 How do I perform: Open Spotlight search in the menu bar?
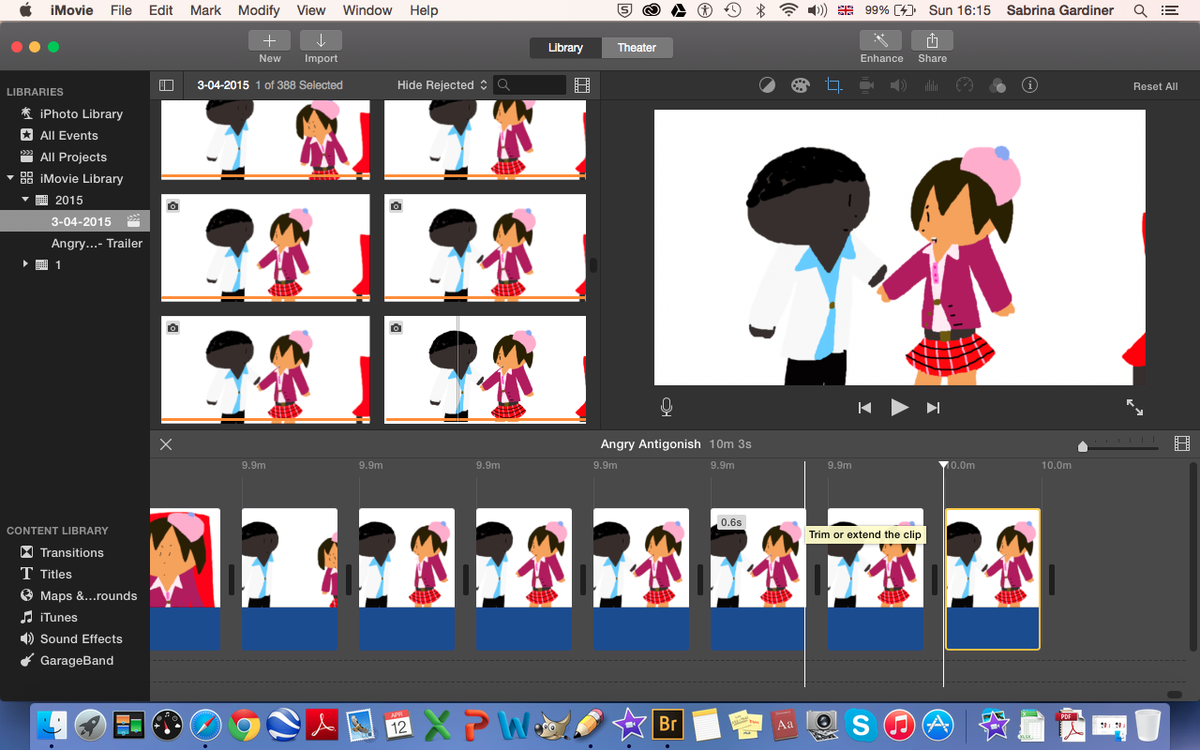pos(1140,10)
